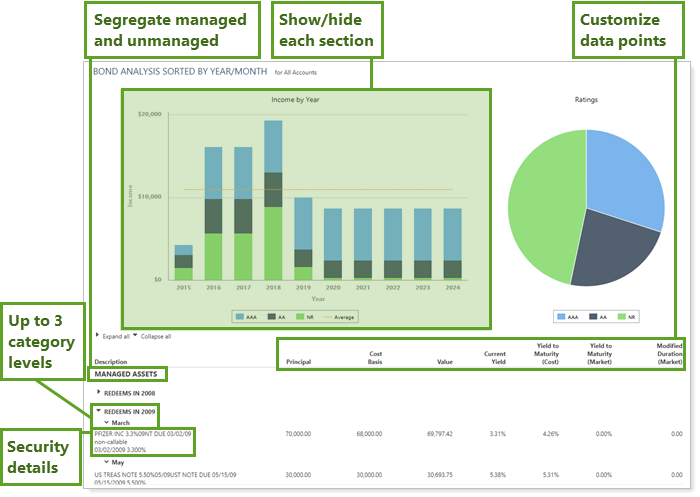Click the Expand all arrow icon
This screenshot has width=700, height=497.
coord(96,336)
